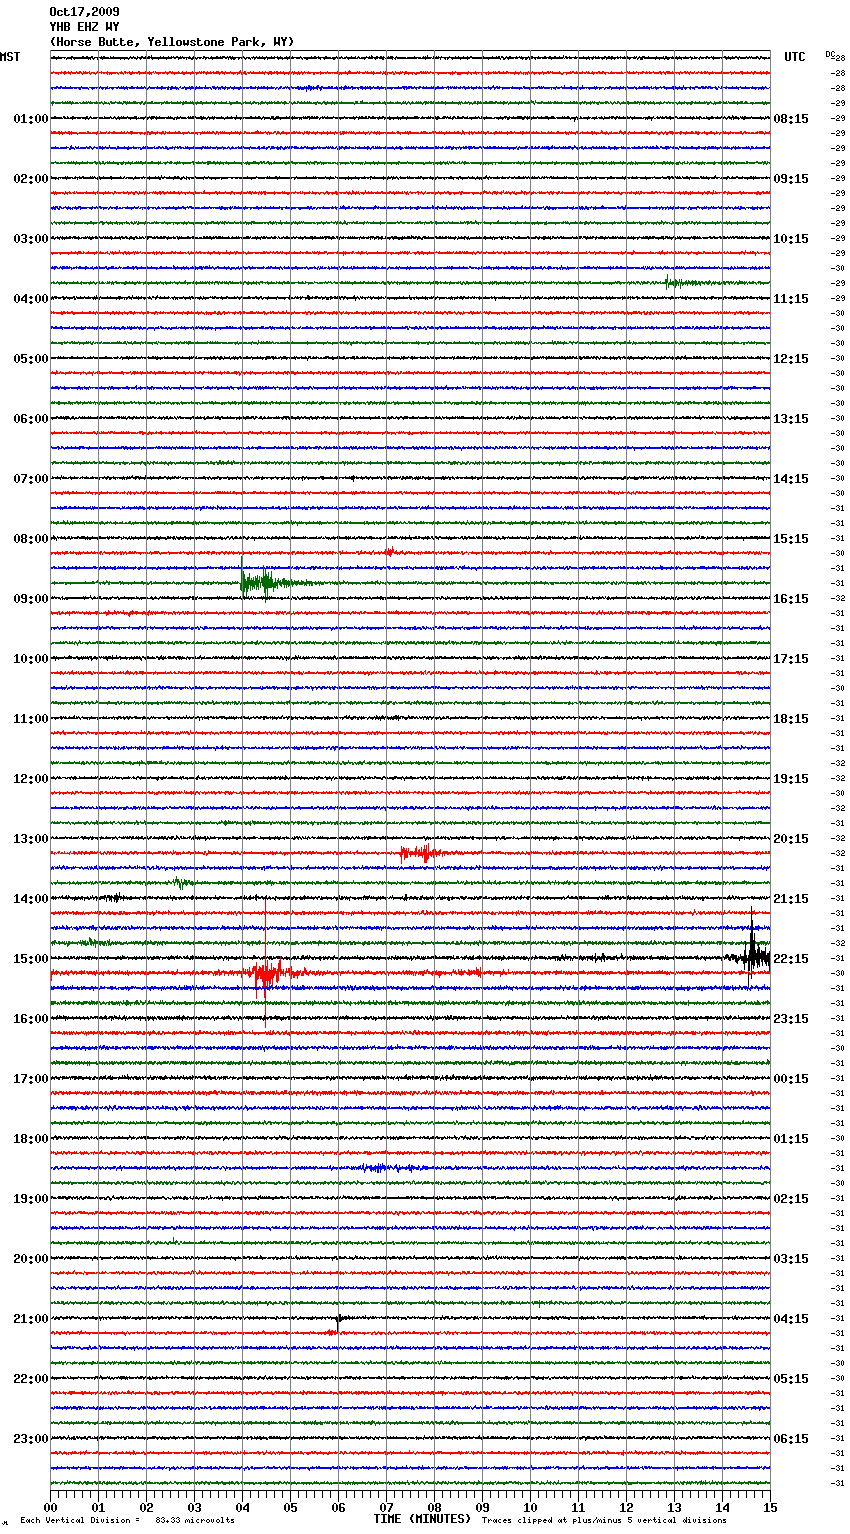
Task: Click the DC header above the right column
Action: pyautogui.click(x=830, y=54)
